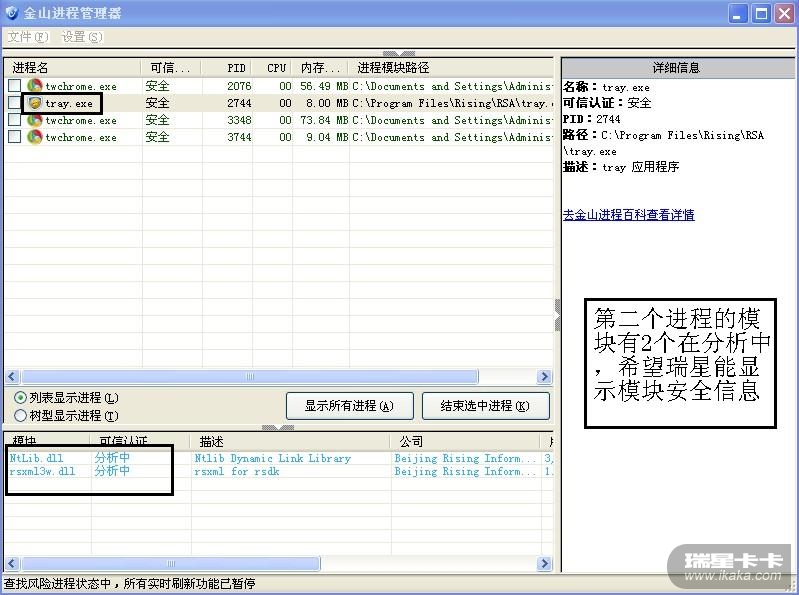Image resolution: width=799 pixels, height=595 pixels.
Task: Click the chrome icon of process PID 3744
Action: coord(35,137)
